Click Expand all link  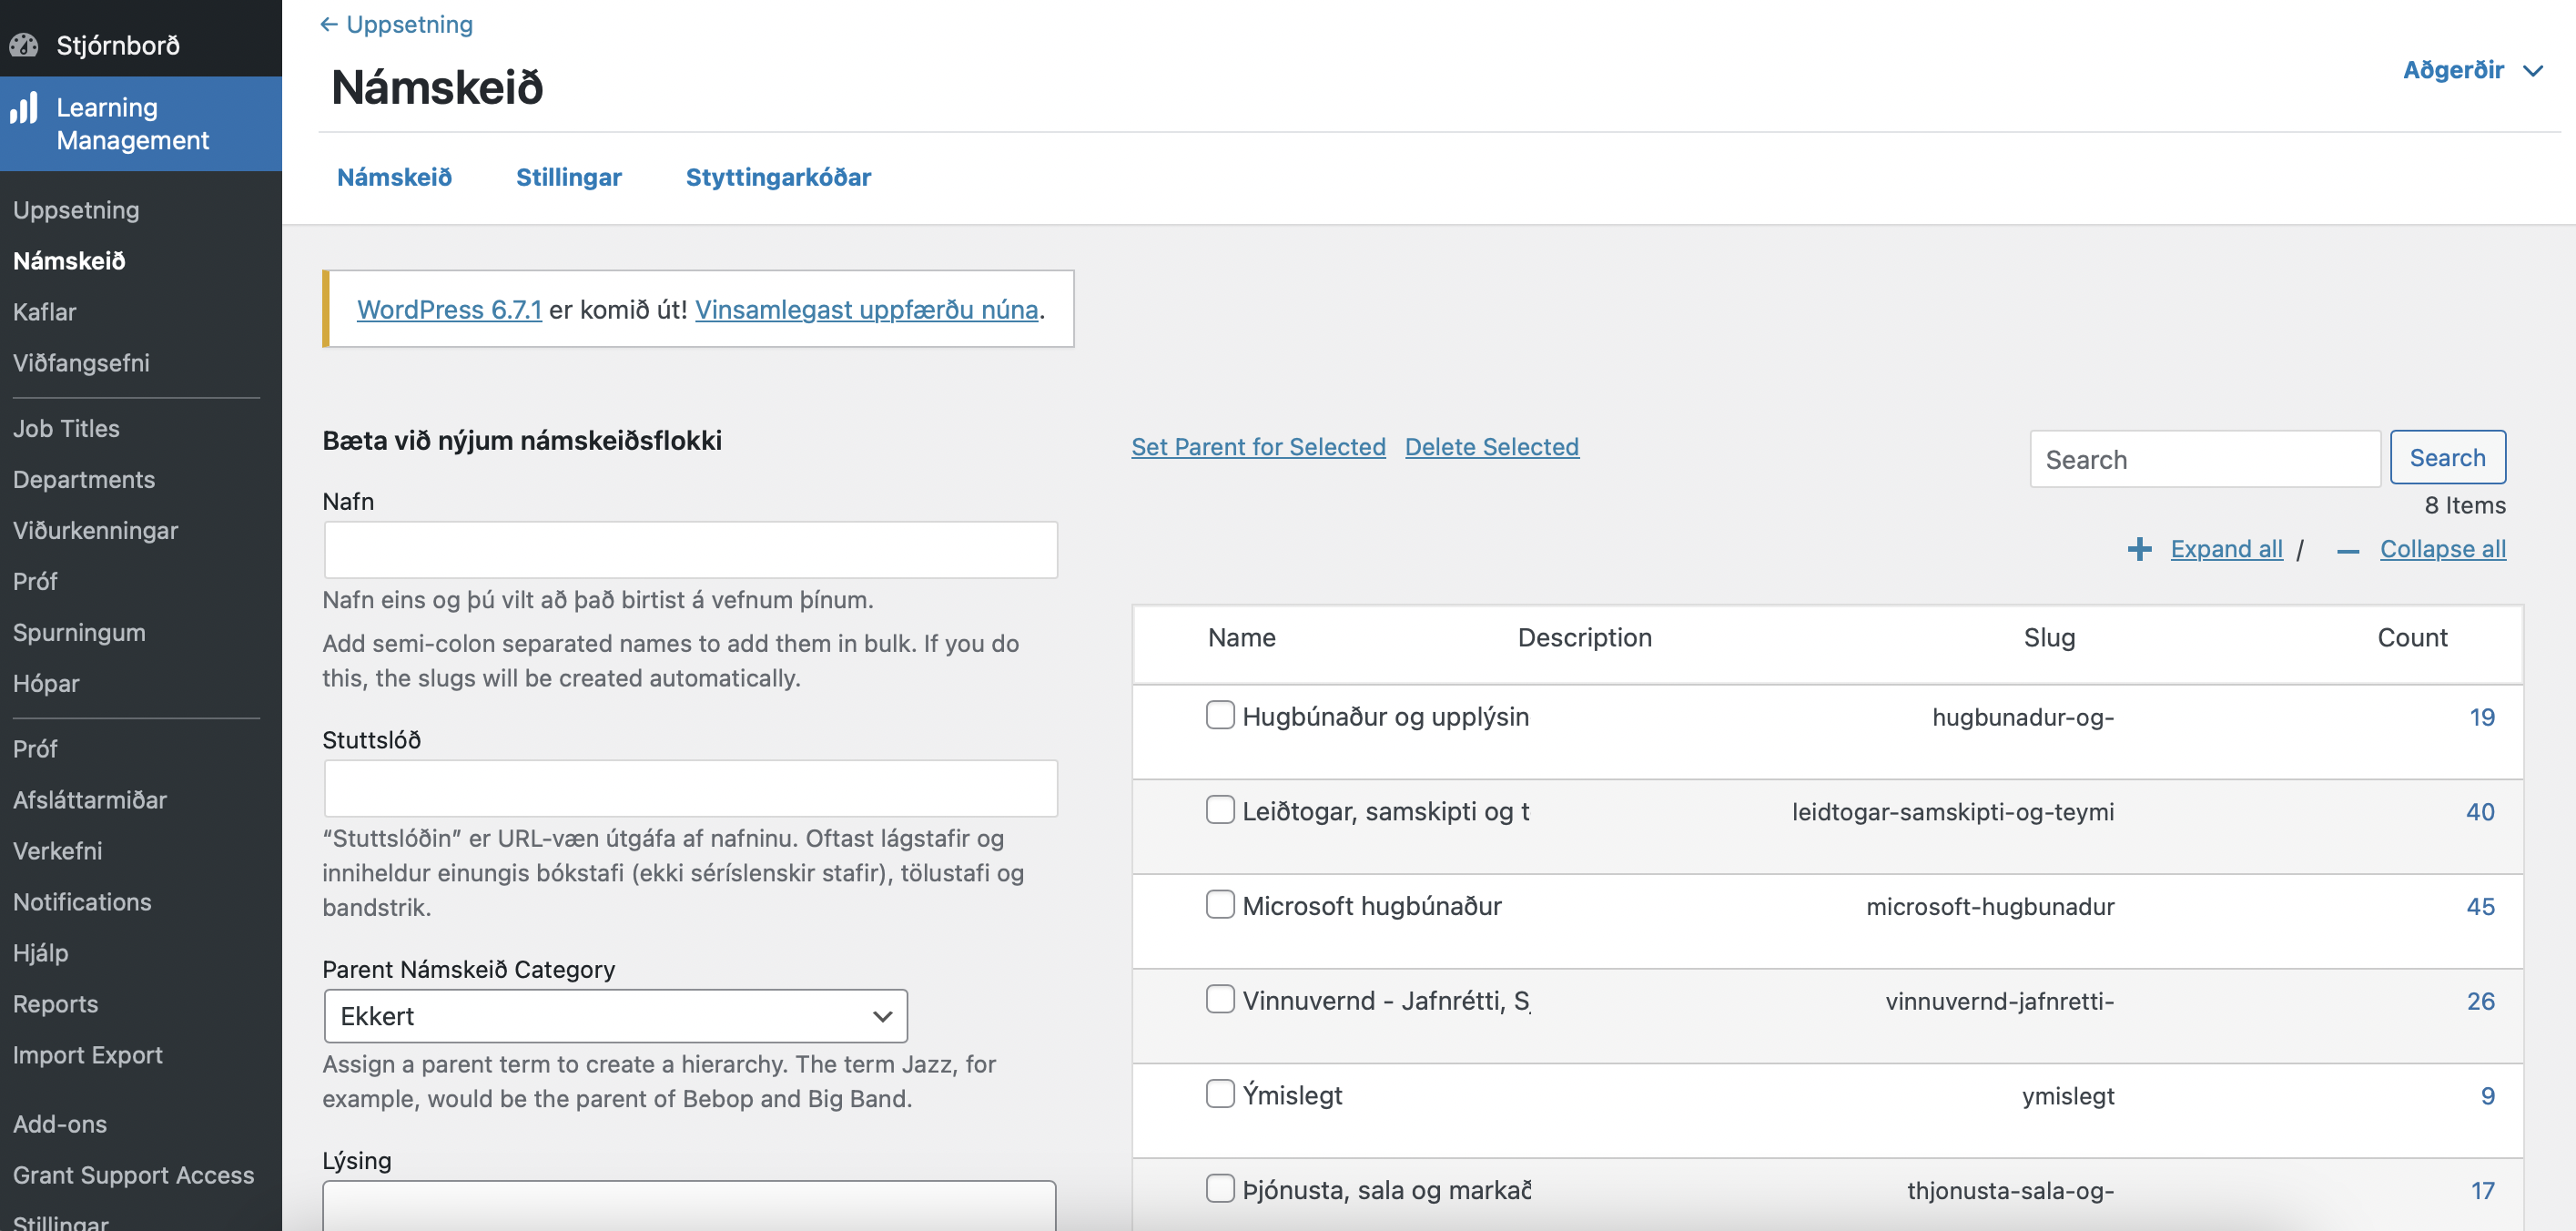(x=2226, y=549)
